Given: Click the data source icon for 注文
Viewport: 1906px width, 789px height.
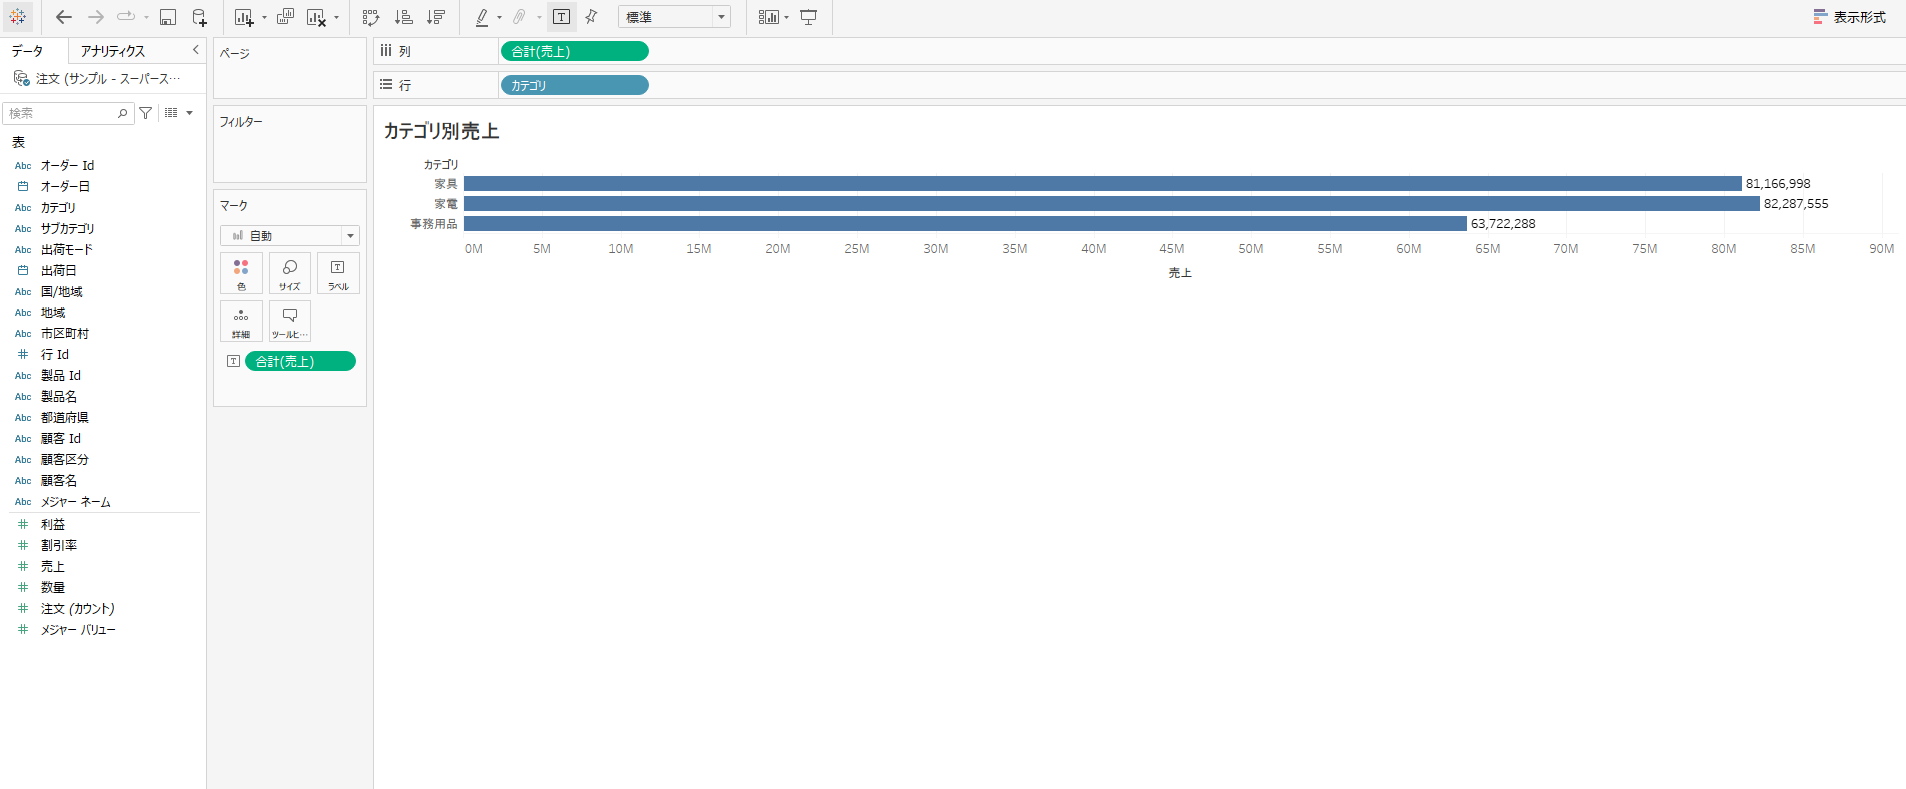Looking at the screenshot, I should 21,78.
